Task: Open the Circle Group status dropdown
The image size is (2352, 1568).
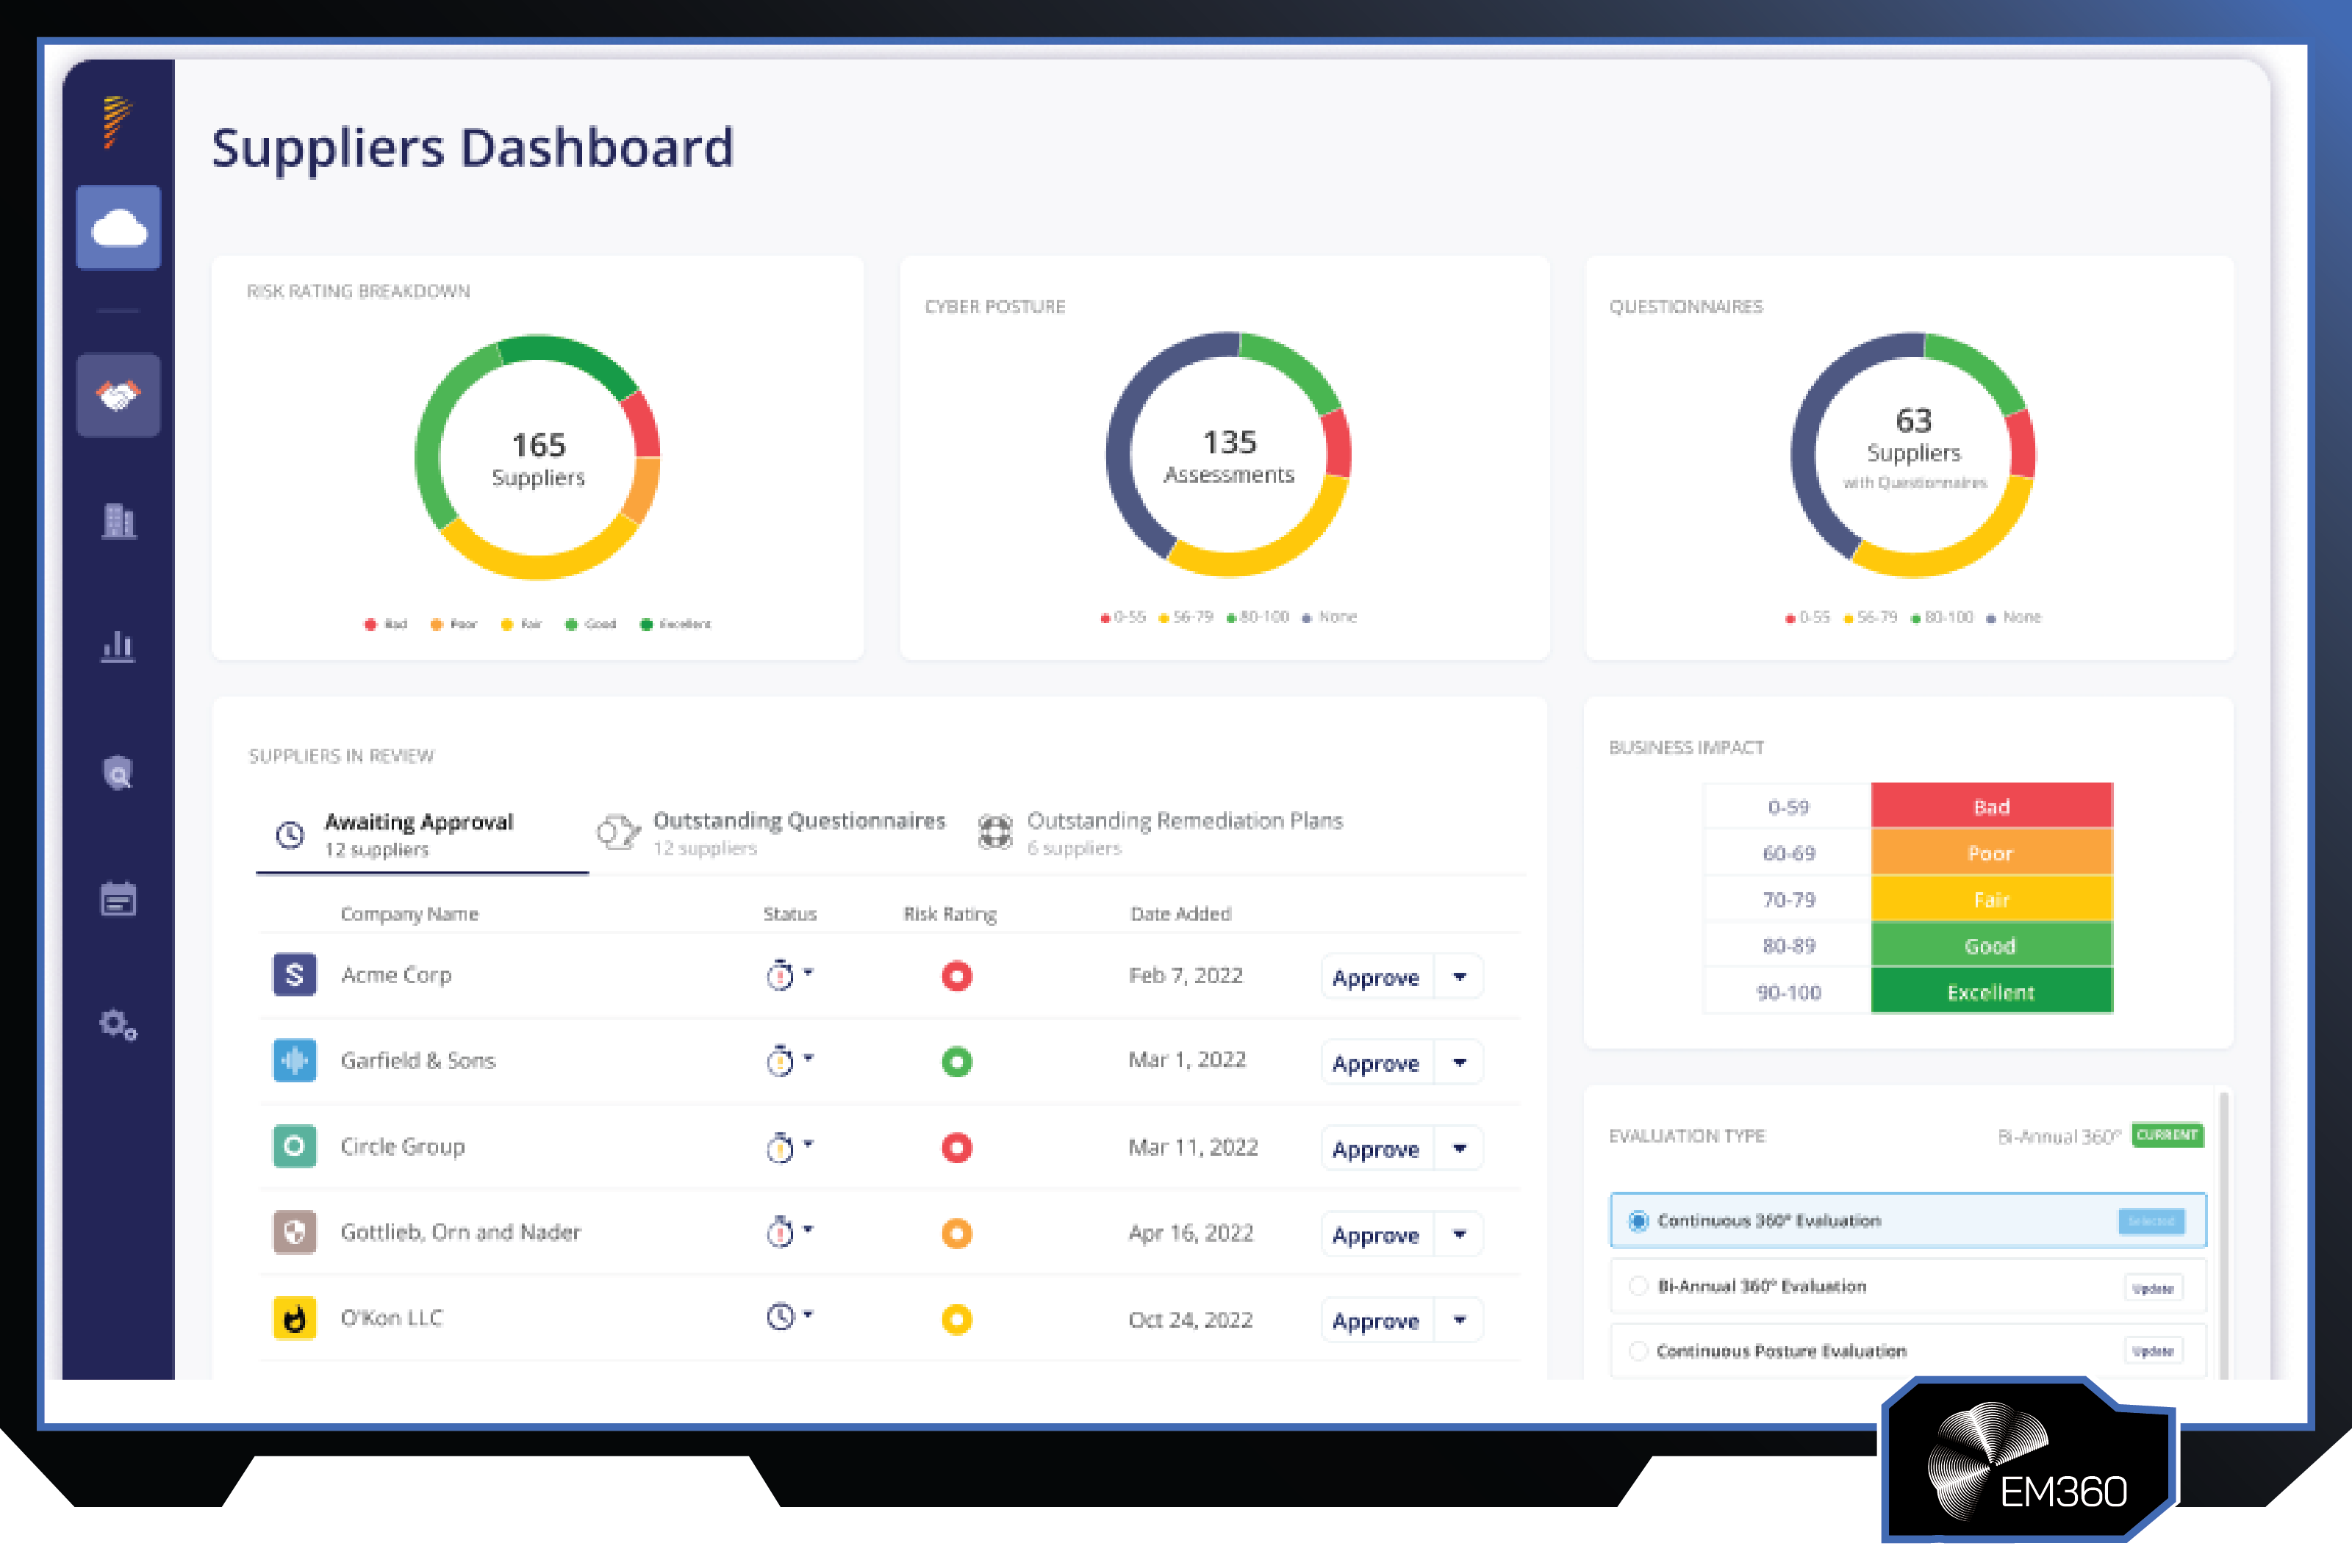Action: (x=790, y=1147)
